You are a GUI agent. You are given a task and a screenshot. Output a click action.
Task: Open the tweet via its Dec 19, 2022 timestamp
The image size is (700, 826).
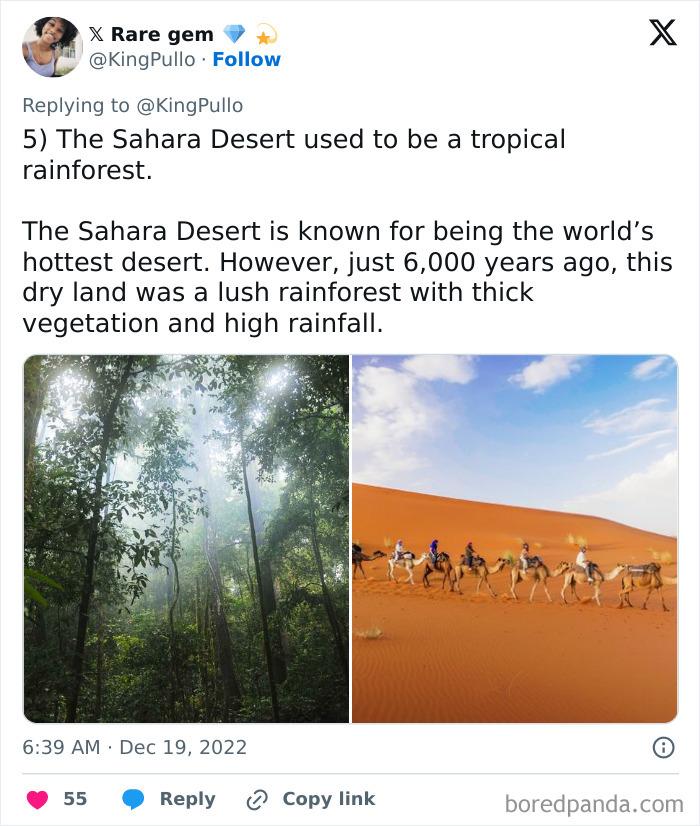pyautogui.click(x=135, y=745)
